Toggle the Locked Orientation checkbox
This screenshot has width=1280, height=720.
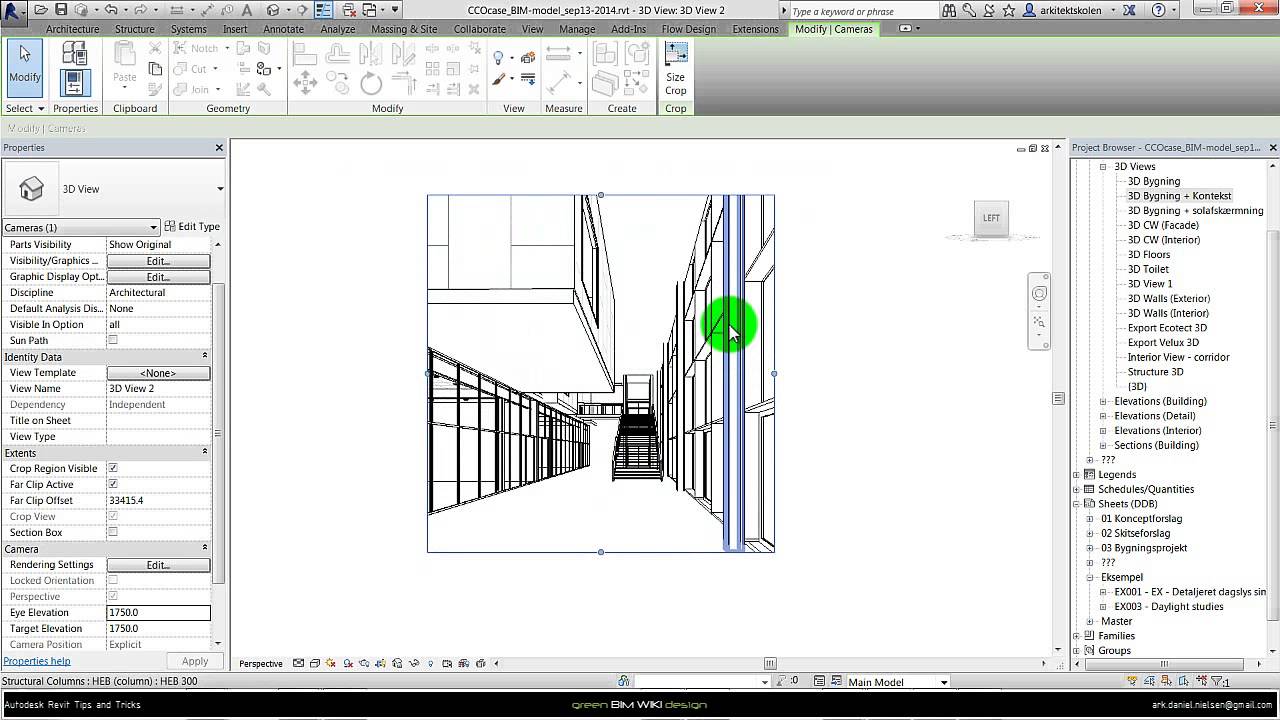tap(112, 580)
